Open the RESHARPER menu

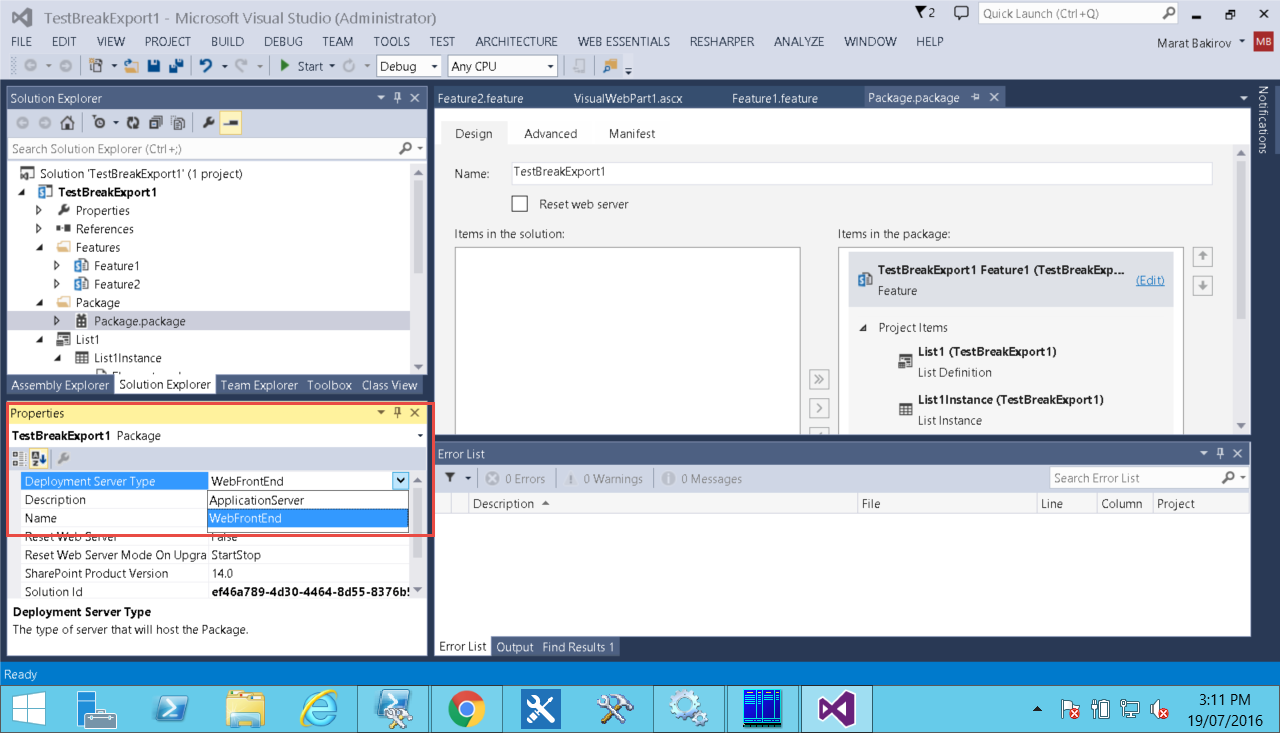(722, 41)
